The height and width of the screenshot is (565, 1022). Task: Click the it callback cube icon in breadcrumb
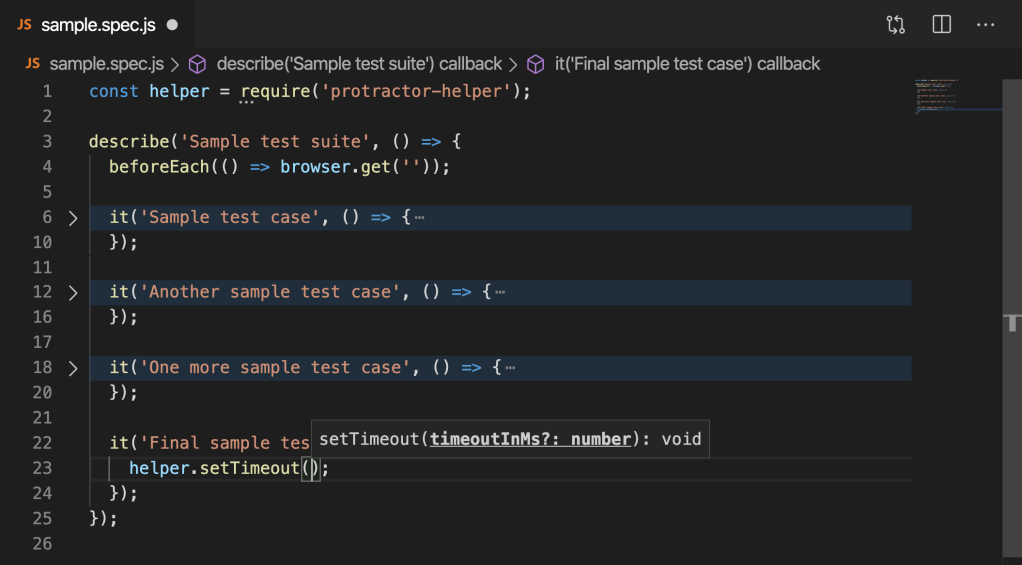click(x=536, y=64)
